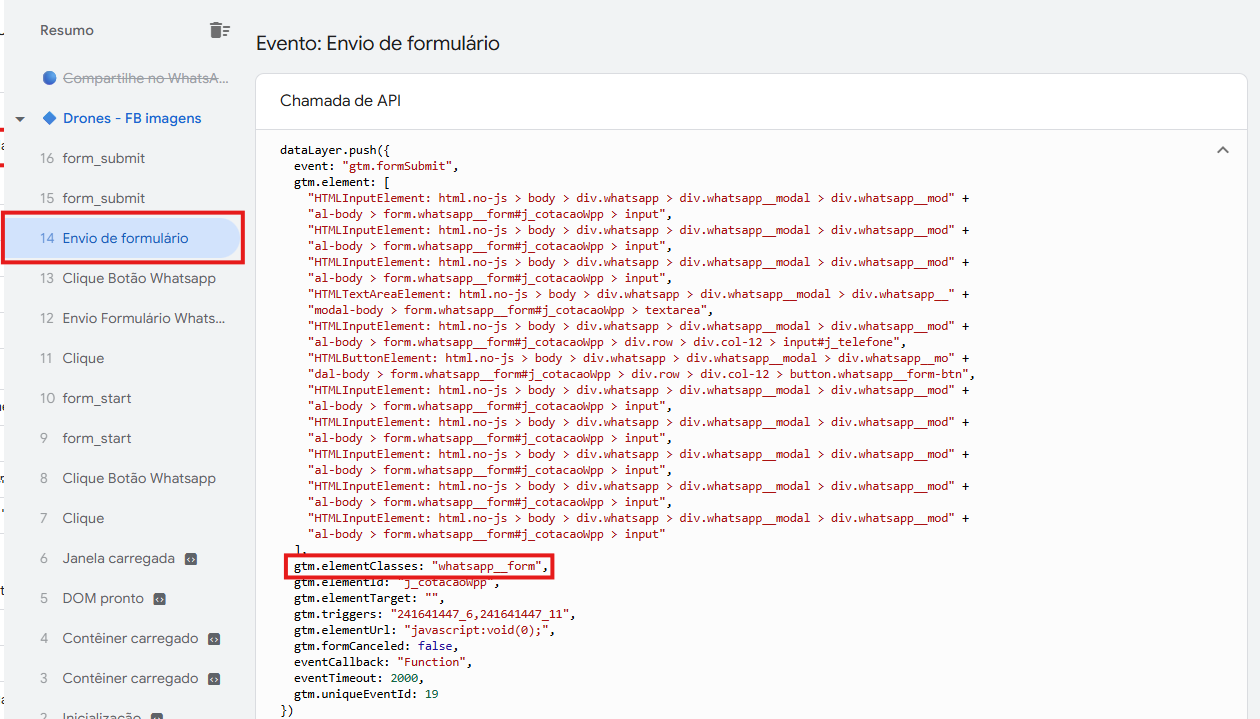
Task: Collapse the Drones - FB imagens event tree
Action: [20, 119]
